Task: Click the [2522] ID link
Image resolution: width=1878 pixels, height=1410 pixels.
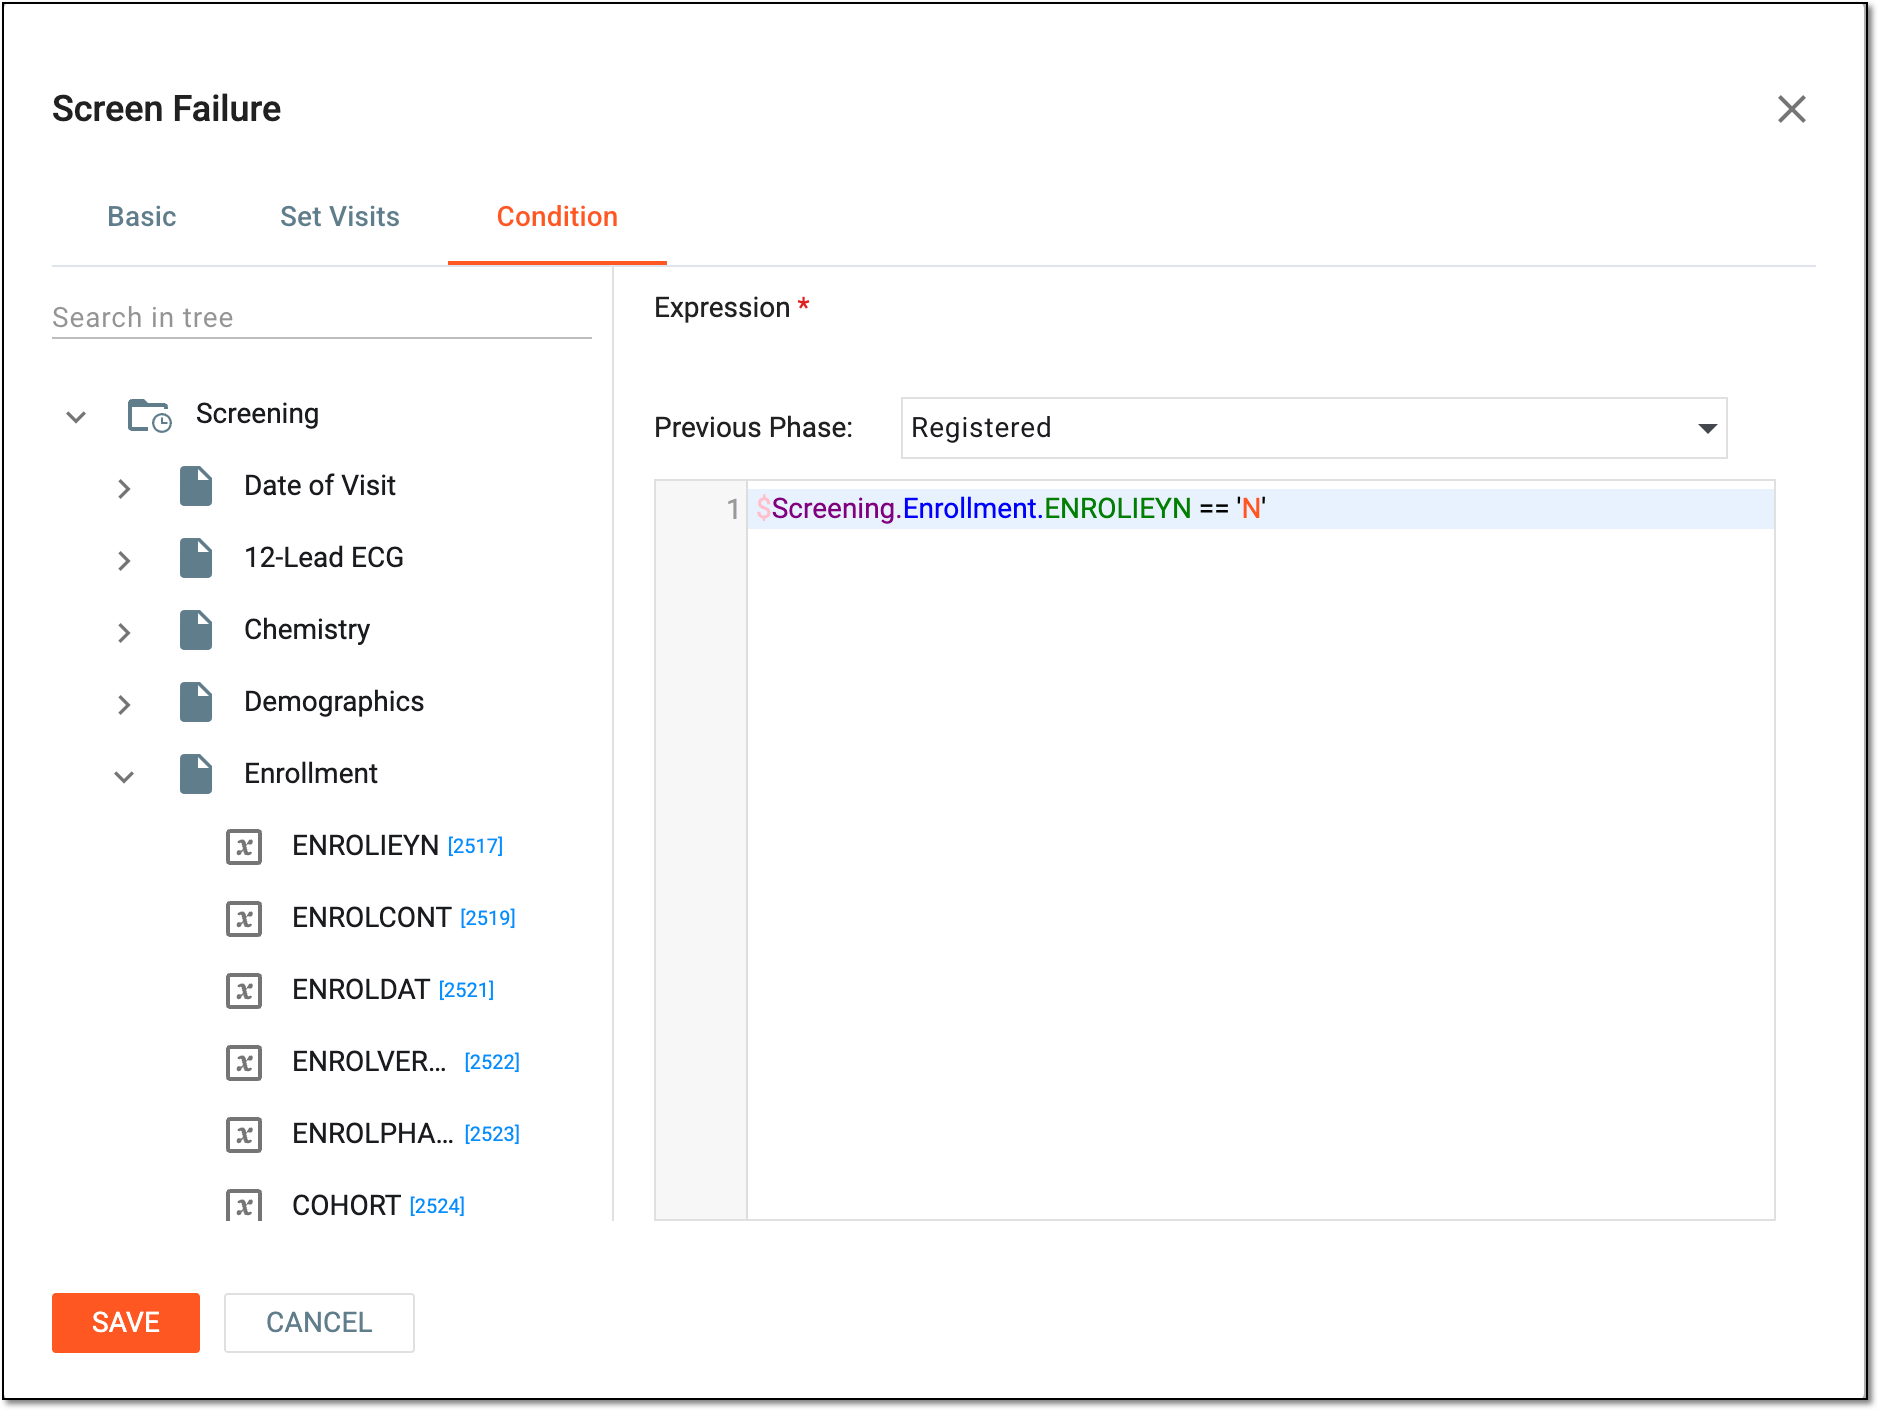Action: click(x=492, y=1063)
